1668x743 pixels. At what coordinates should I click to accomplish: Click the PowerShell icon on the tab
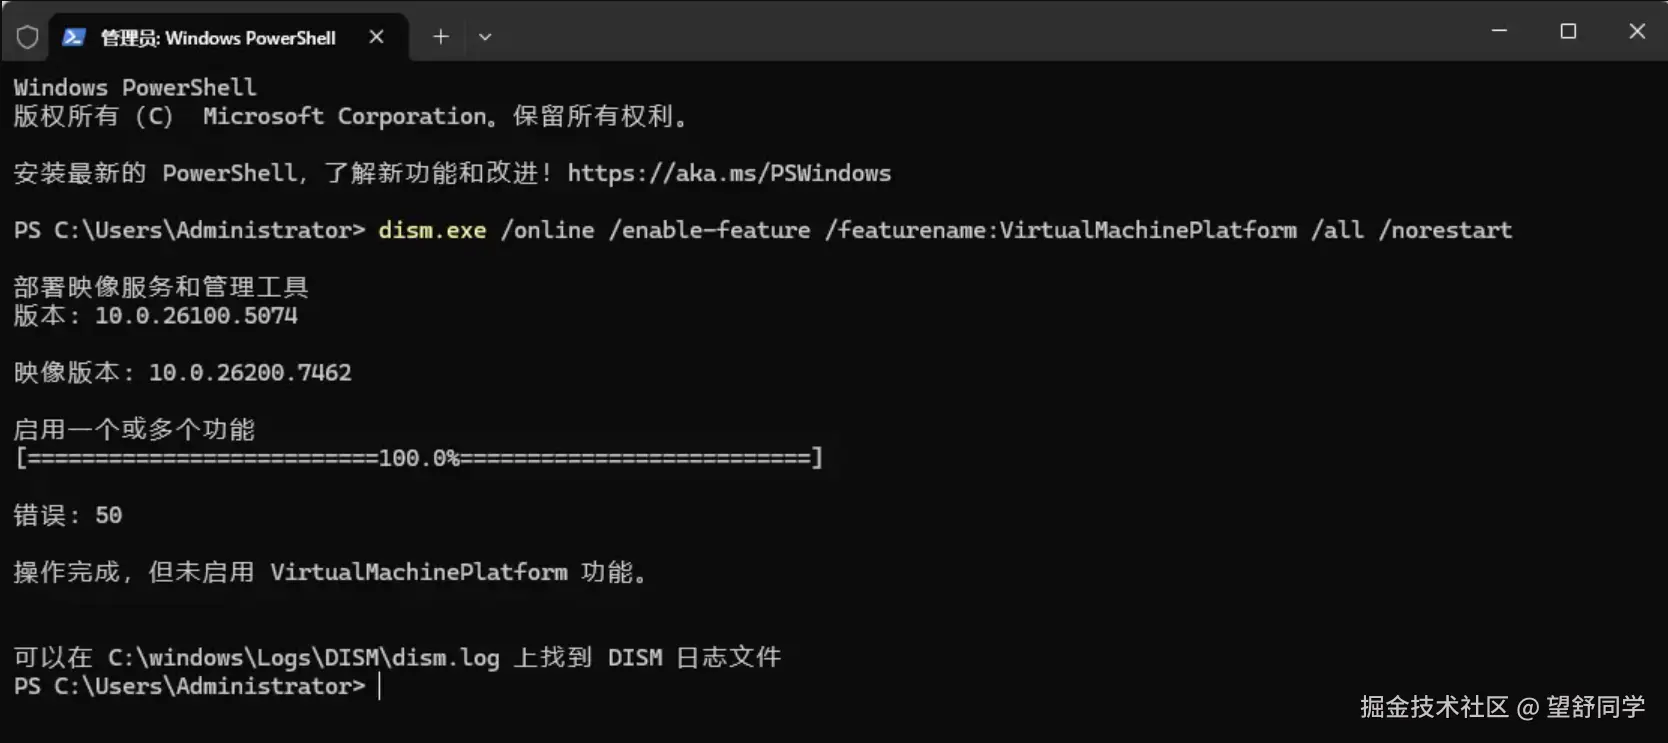73,37
